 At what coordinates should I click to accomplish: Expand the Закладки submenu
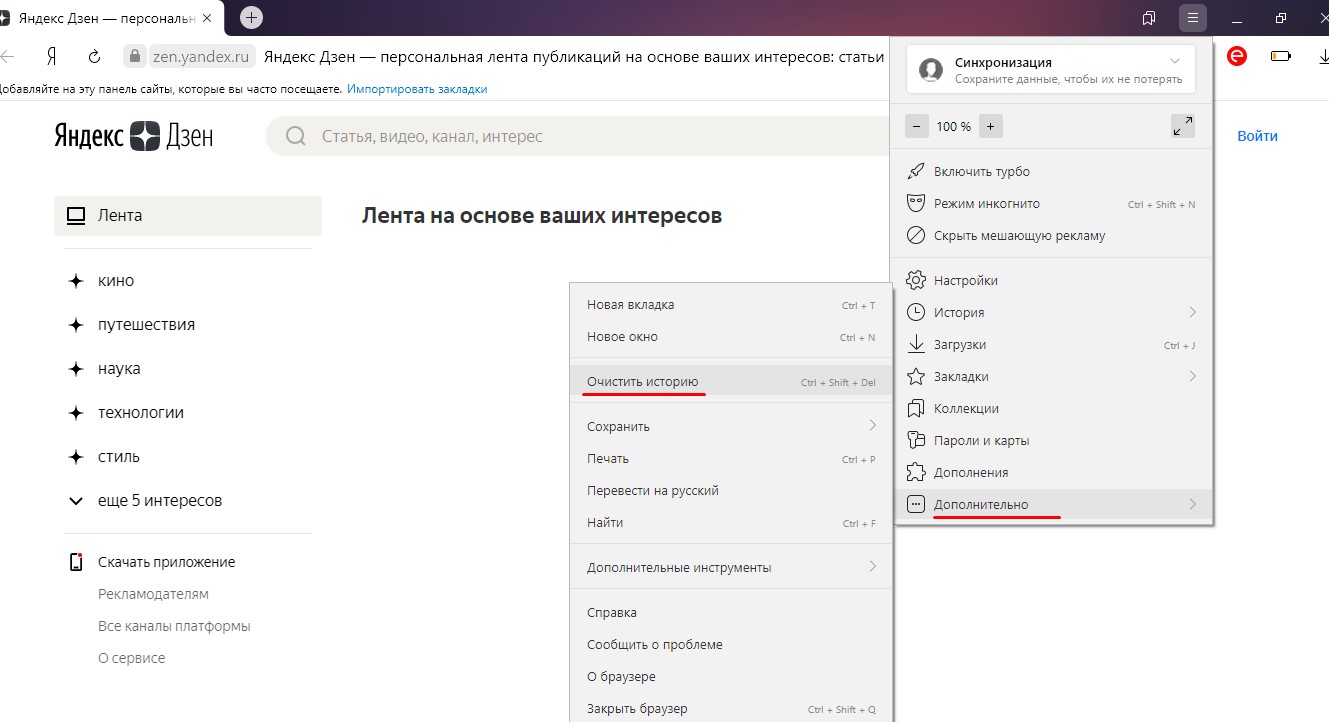click(x=1052, y=376)
